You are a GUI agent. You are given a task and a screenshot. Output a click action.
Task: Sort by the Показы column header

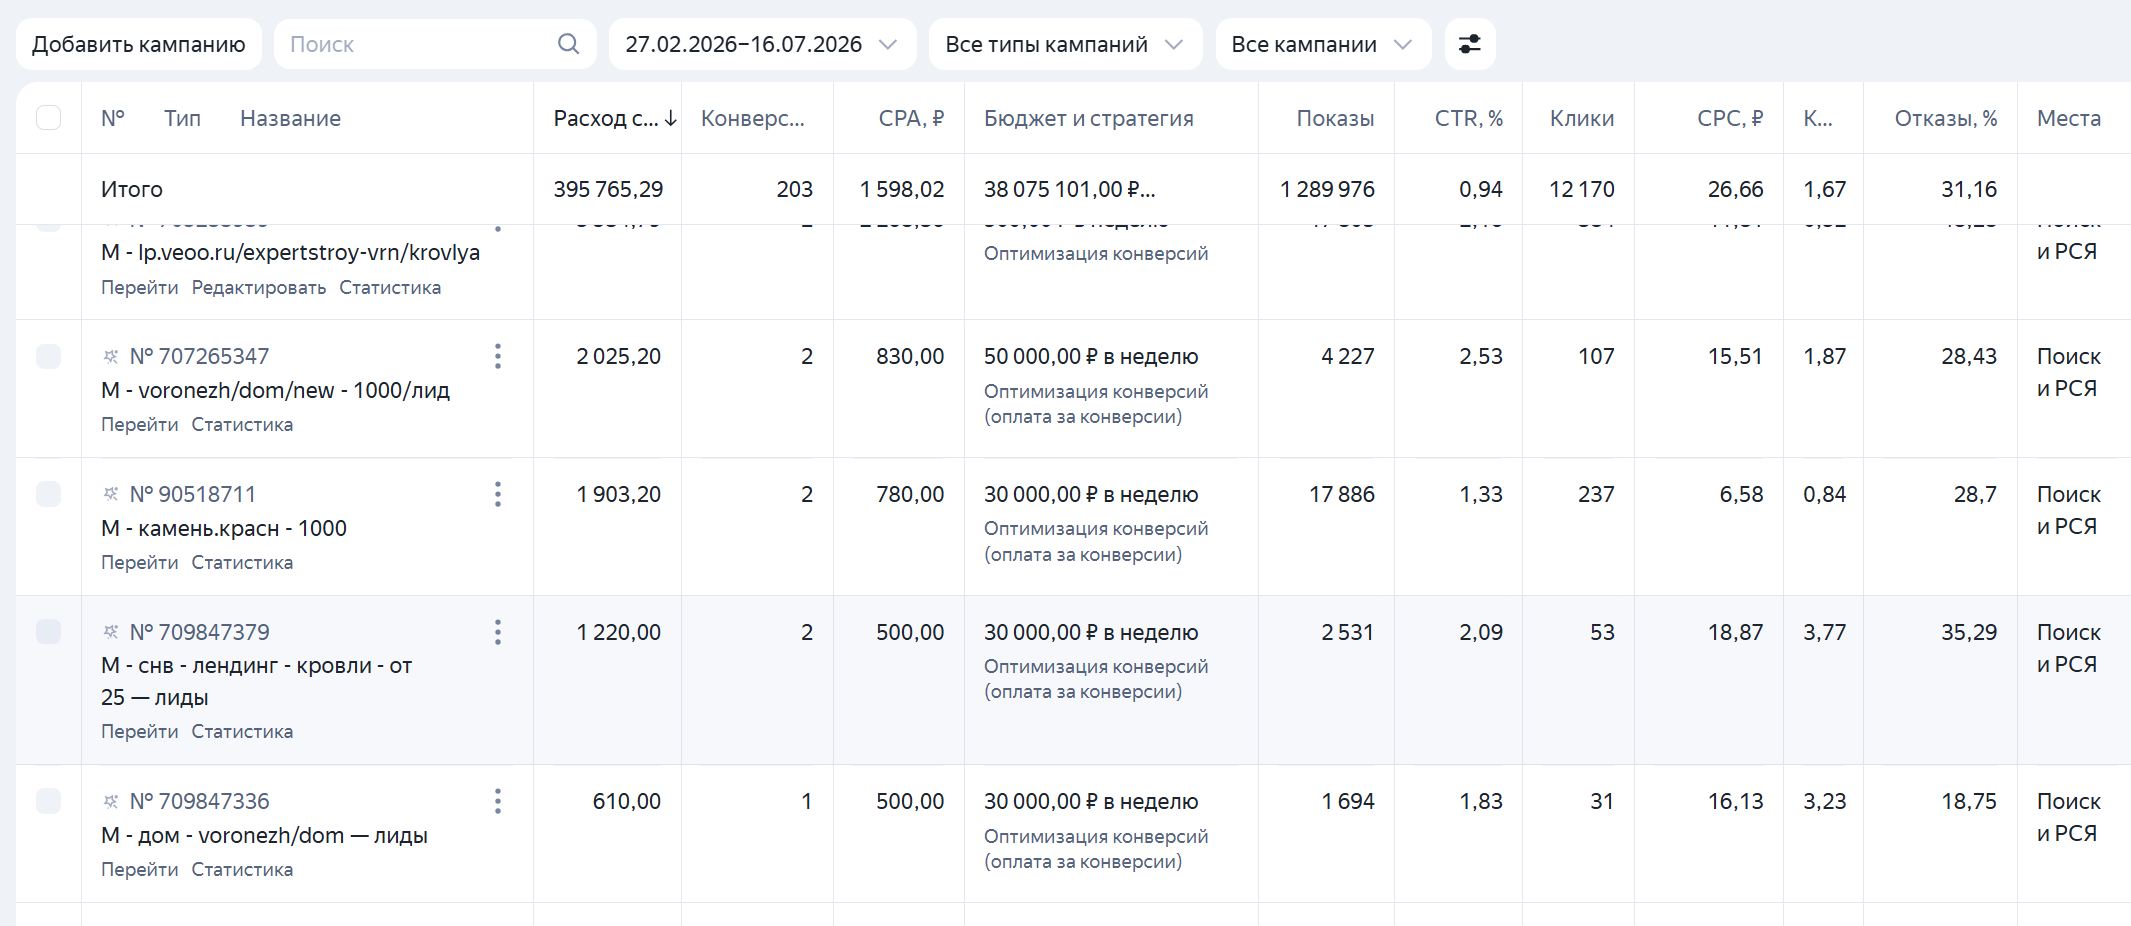click(1335, 118)
